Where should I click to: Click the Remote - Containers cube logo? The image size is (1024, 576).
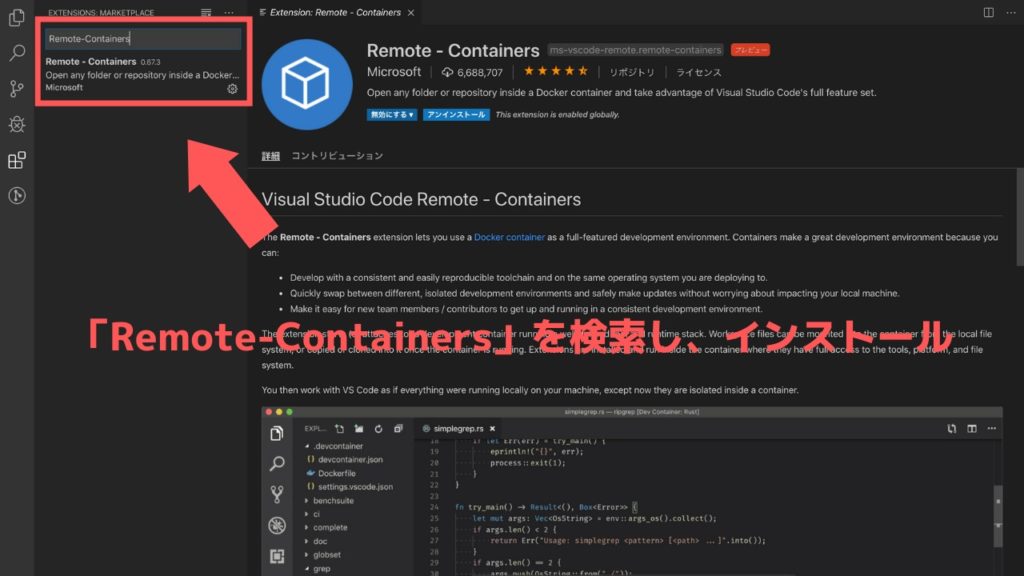(307, 84)
